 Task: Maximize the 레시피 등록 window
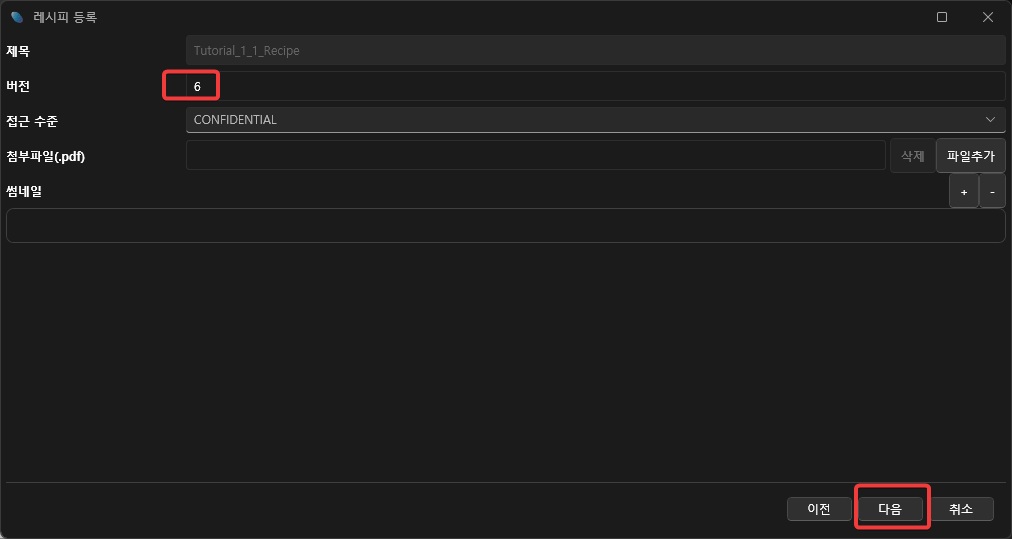click(941, 17)
